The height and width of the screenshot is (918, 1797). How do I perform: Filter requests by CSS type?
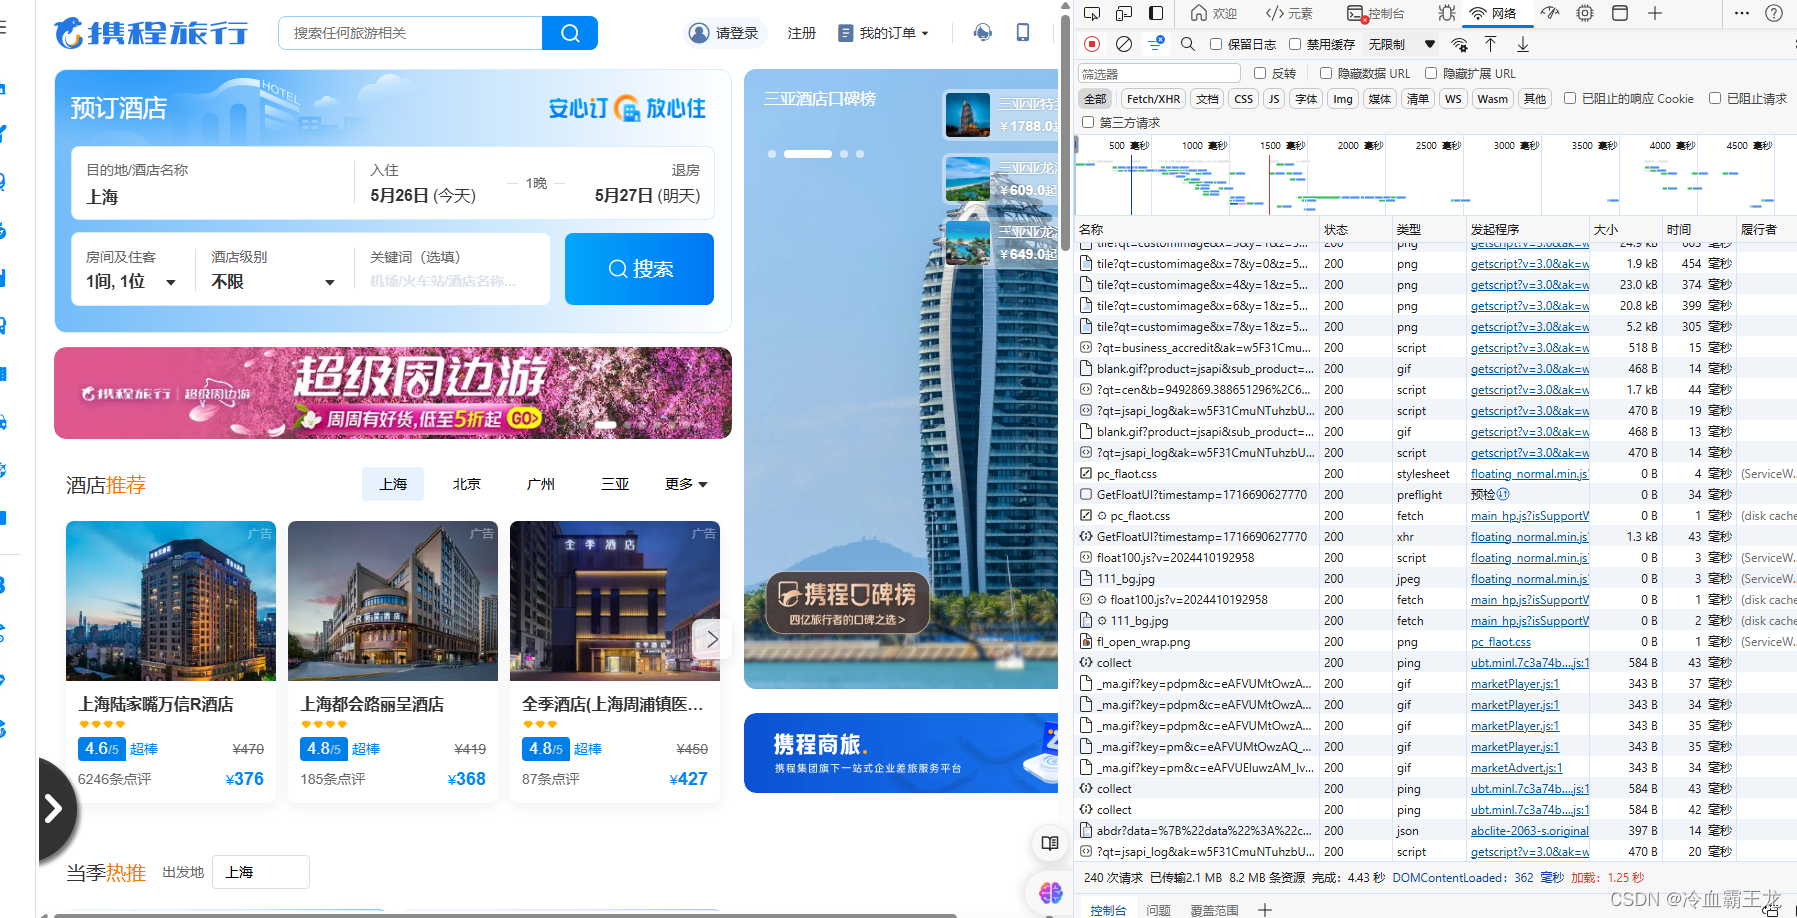click(x=1243, y=98)
